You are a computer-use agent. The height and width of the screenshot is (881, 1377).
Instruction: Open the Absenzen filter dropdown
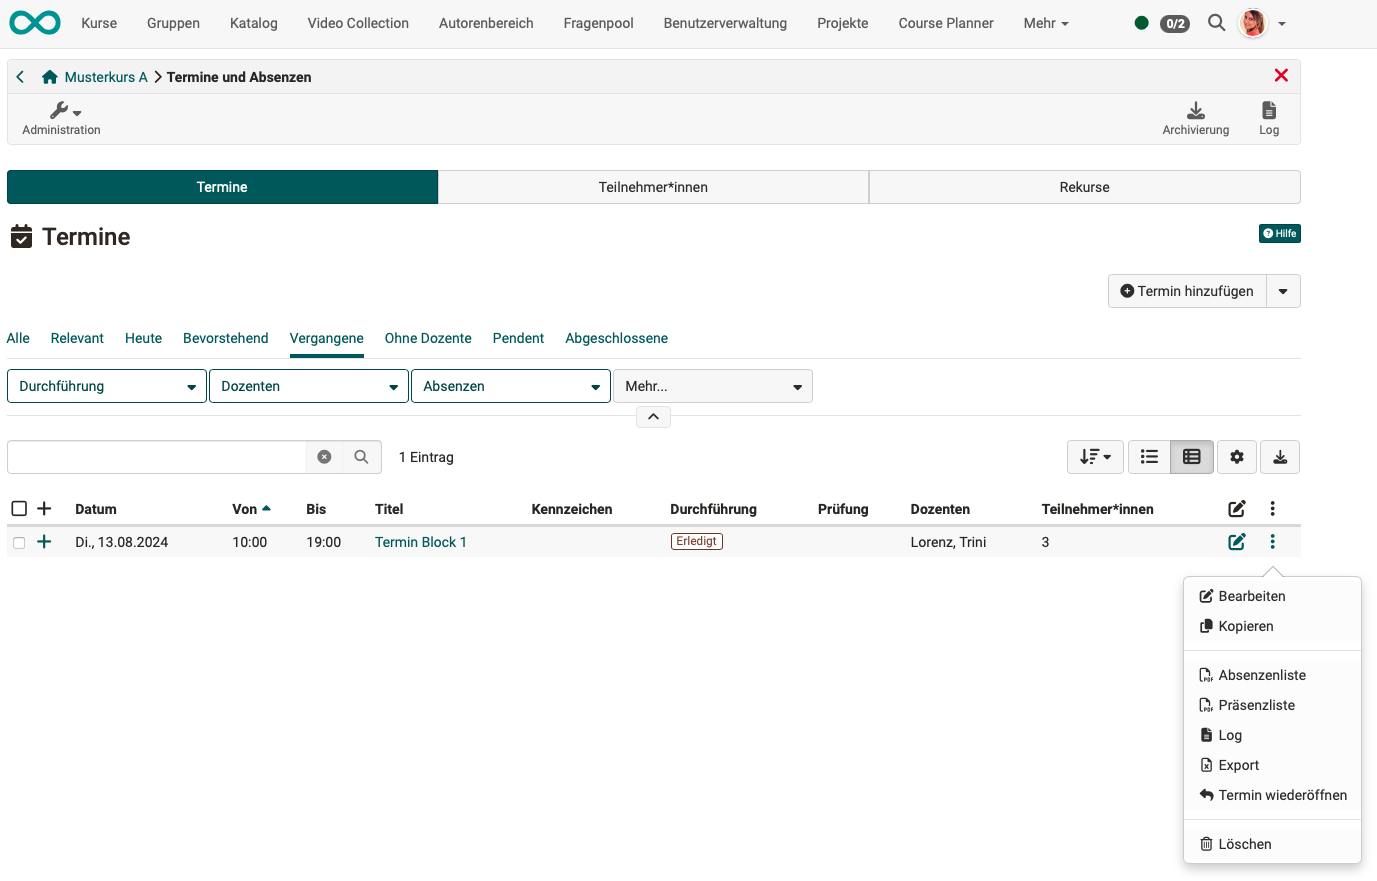point(510,386)
